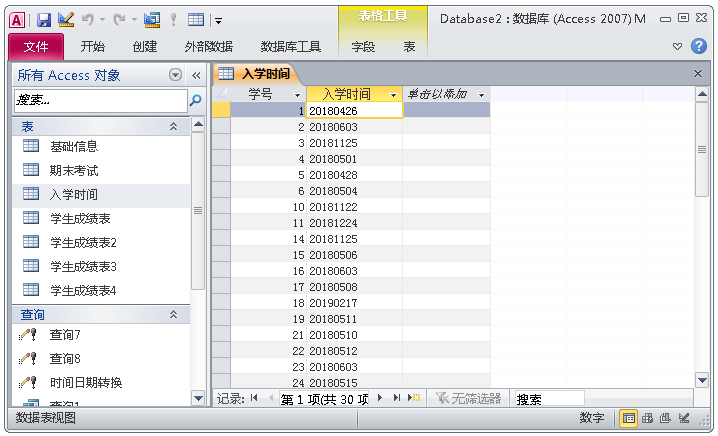This screenshot has height=436, width=718.
Task: Switch to PivotChart view in status bar
Action: pyautogui.click(x=665, y=418)
